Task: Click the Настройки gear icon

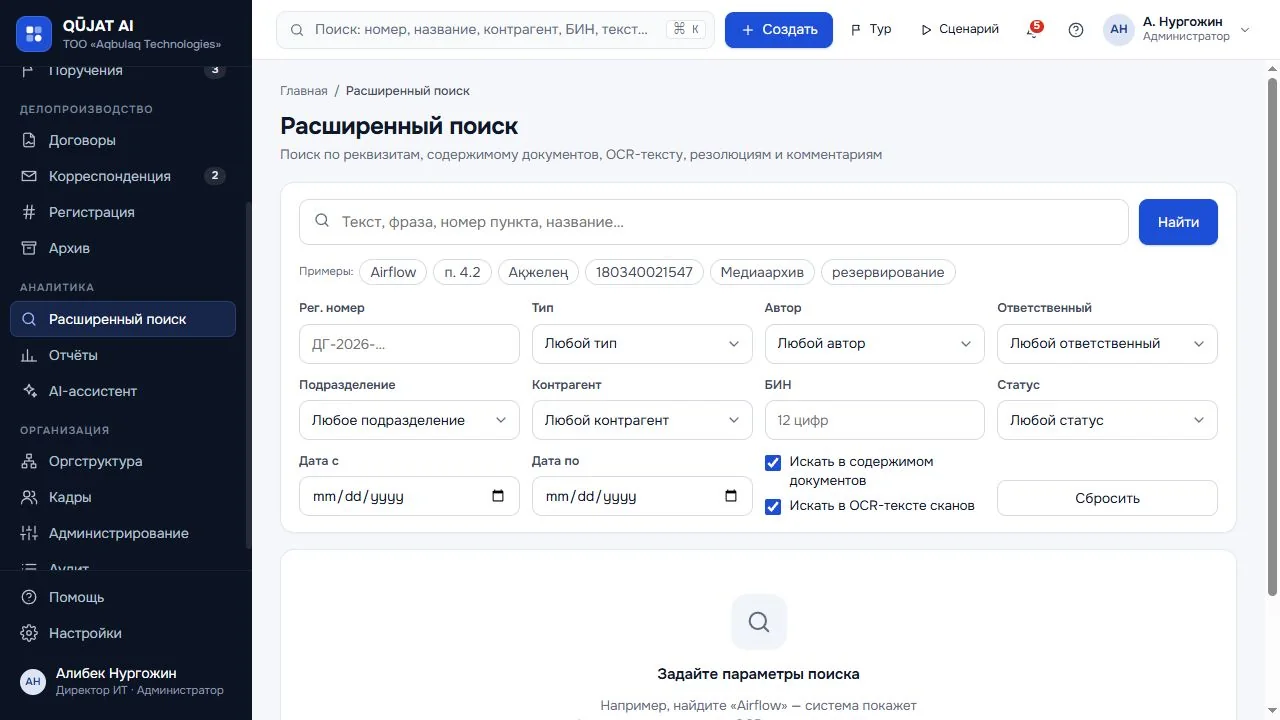Action: tap(29, 633)
